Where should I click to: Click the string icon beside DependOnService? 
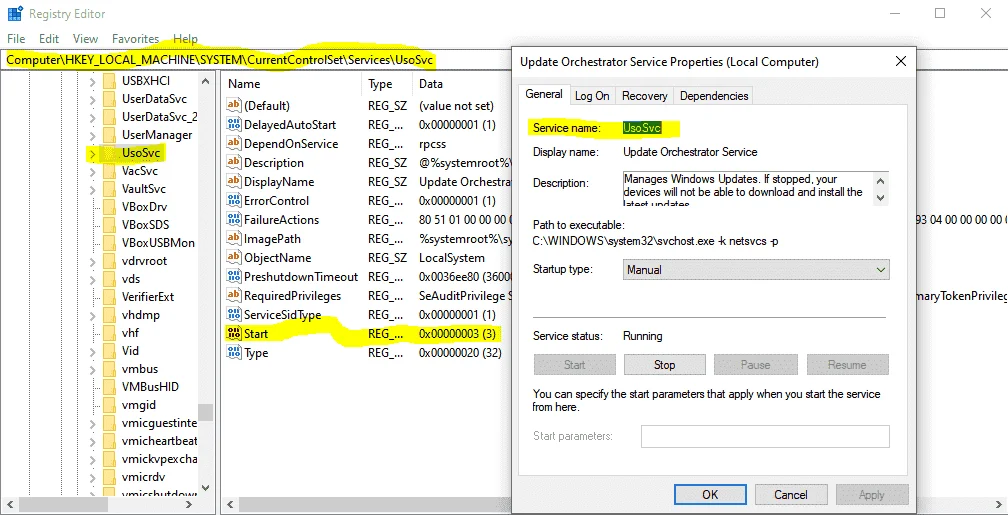[233, 143]
